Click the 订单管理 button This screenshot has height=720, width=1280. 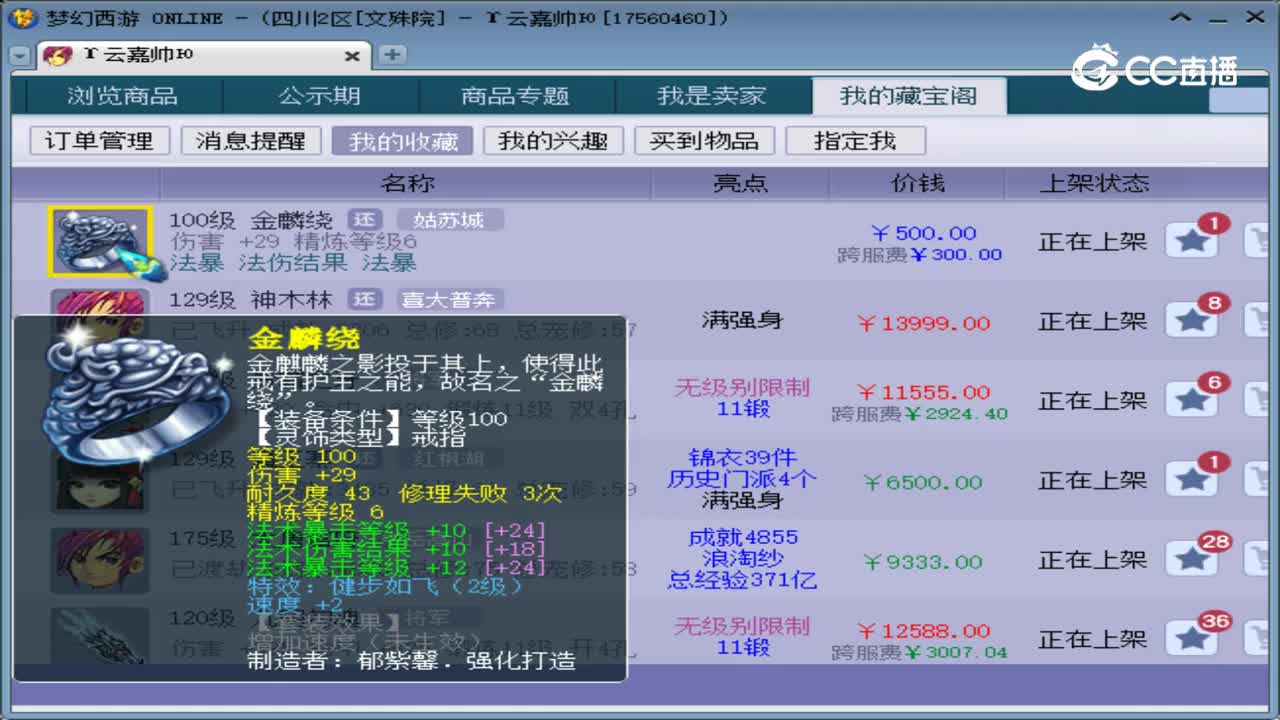(x=99, y=141)
